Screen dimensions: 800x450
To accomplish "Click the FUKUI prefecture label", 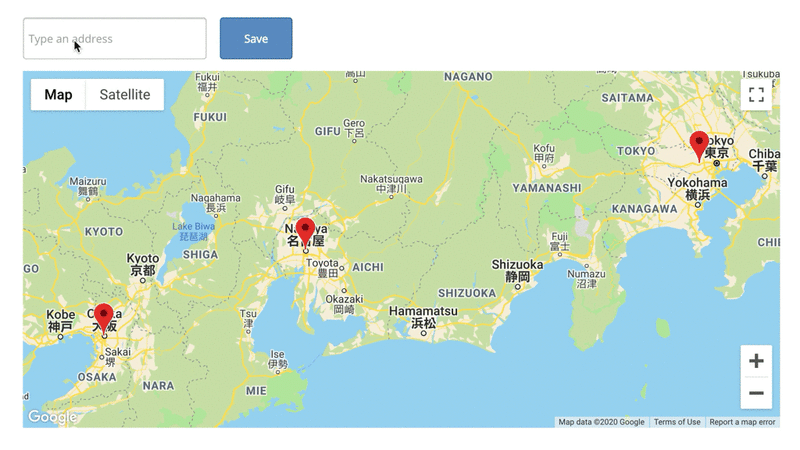I will point(210,117).
